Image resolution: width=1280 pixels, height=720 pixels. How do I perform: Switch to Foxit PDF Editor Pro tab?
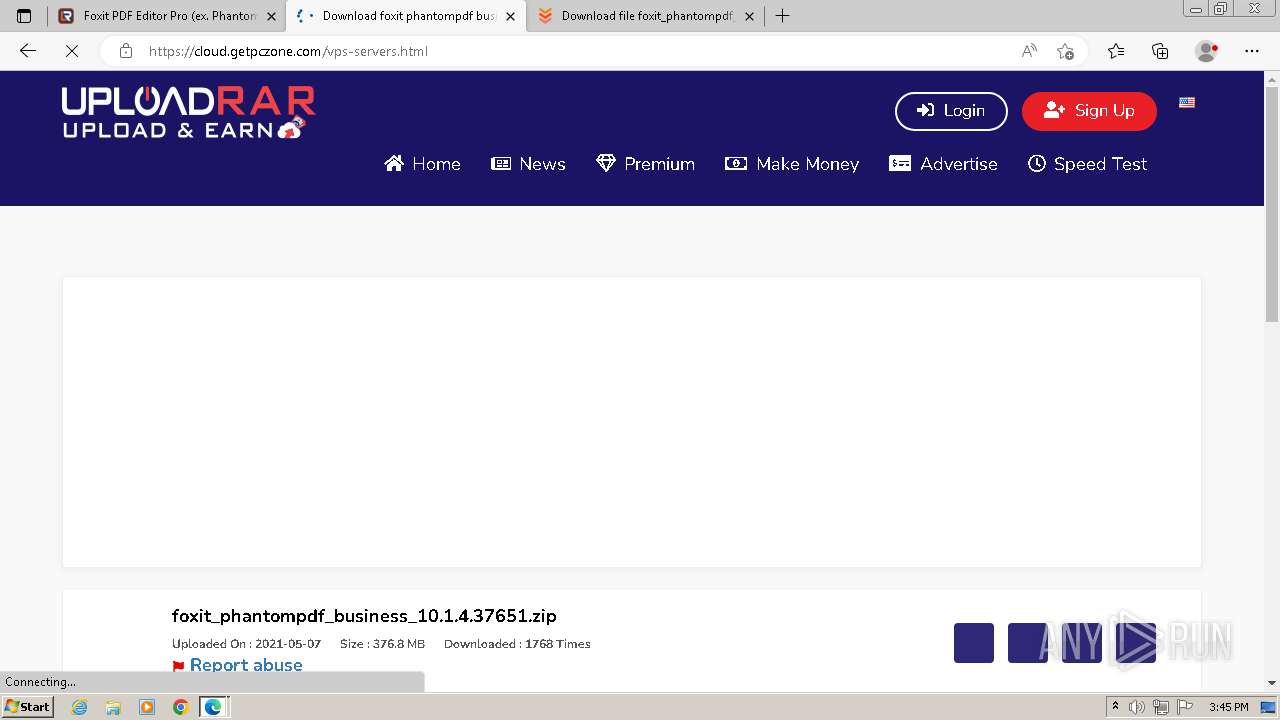pos(166,16)
